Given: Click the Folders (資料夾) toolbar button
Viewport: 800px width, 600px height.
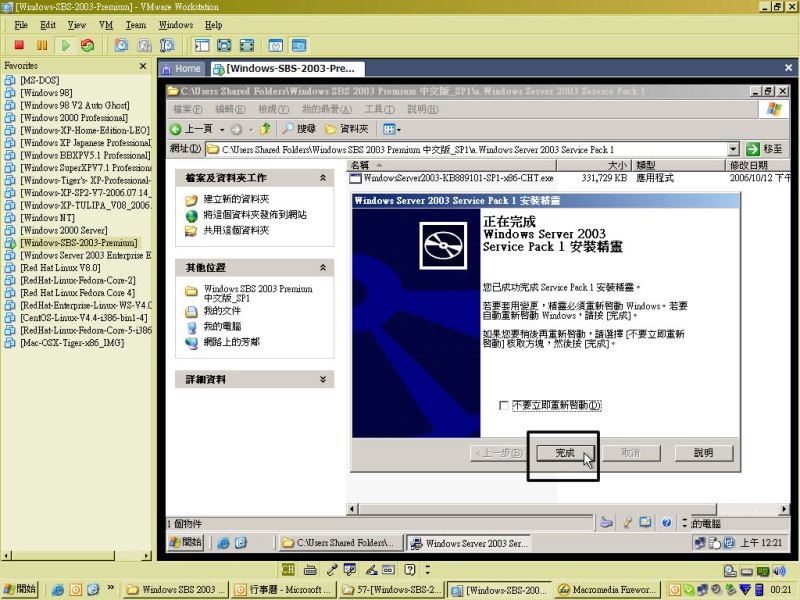Looking at the screenshot, I should pos(347,129).
